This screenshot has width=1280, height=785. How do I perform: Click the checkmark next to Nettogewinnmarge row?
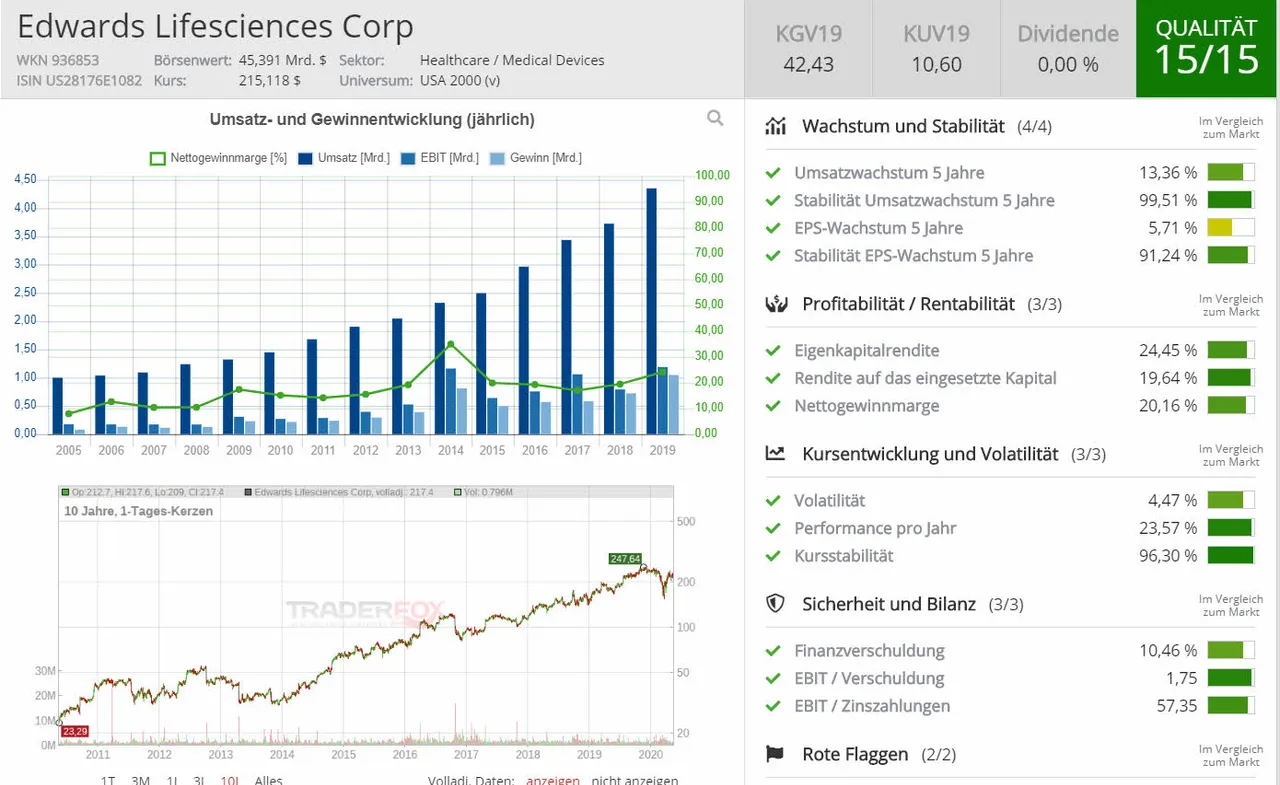773,406
